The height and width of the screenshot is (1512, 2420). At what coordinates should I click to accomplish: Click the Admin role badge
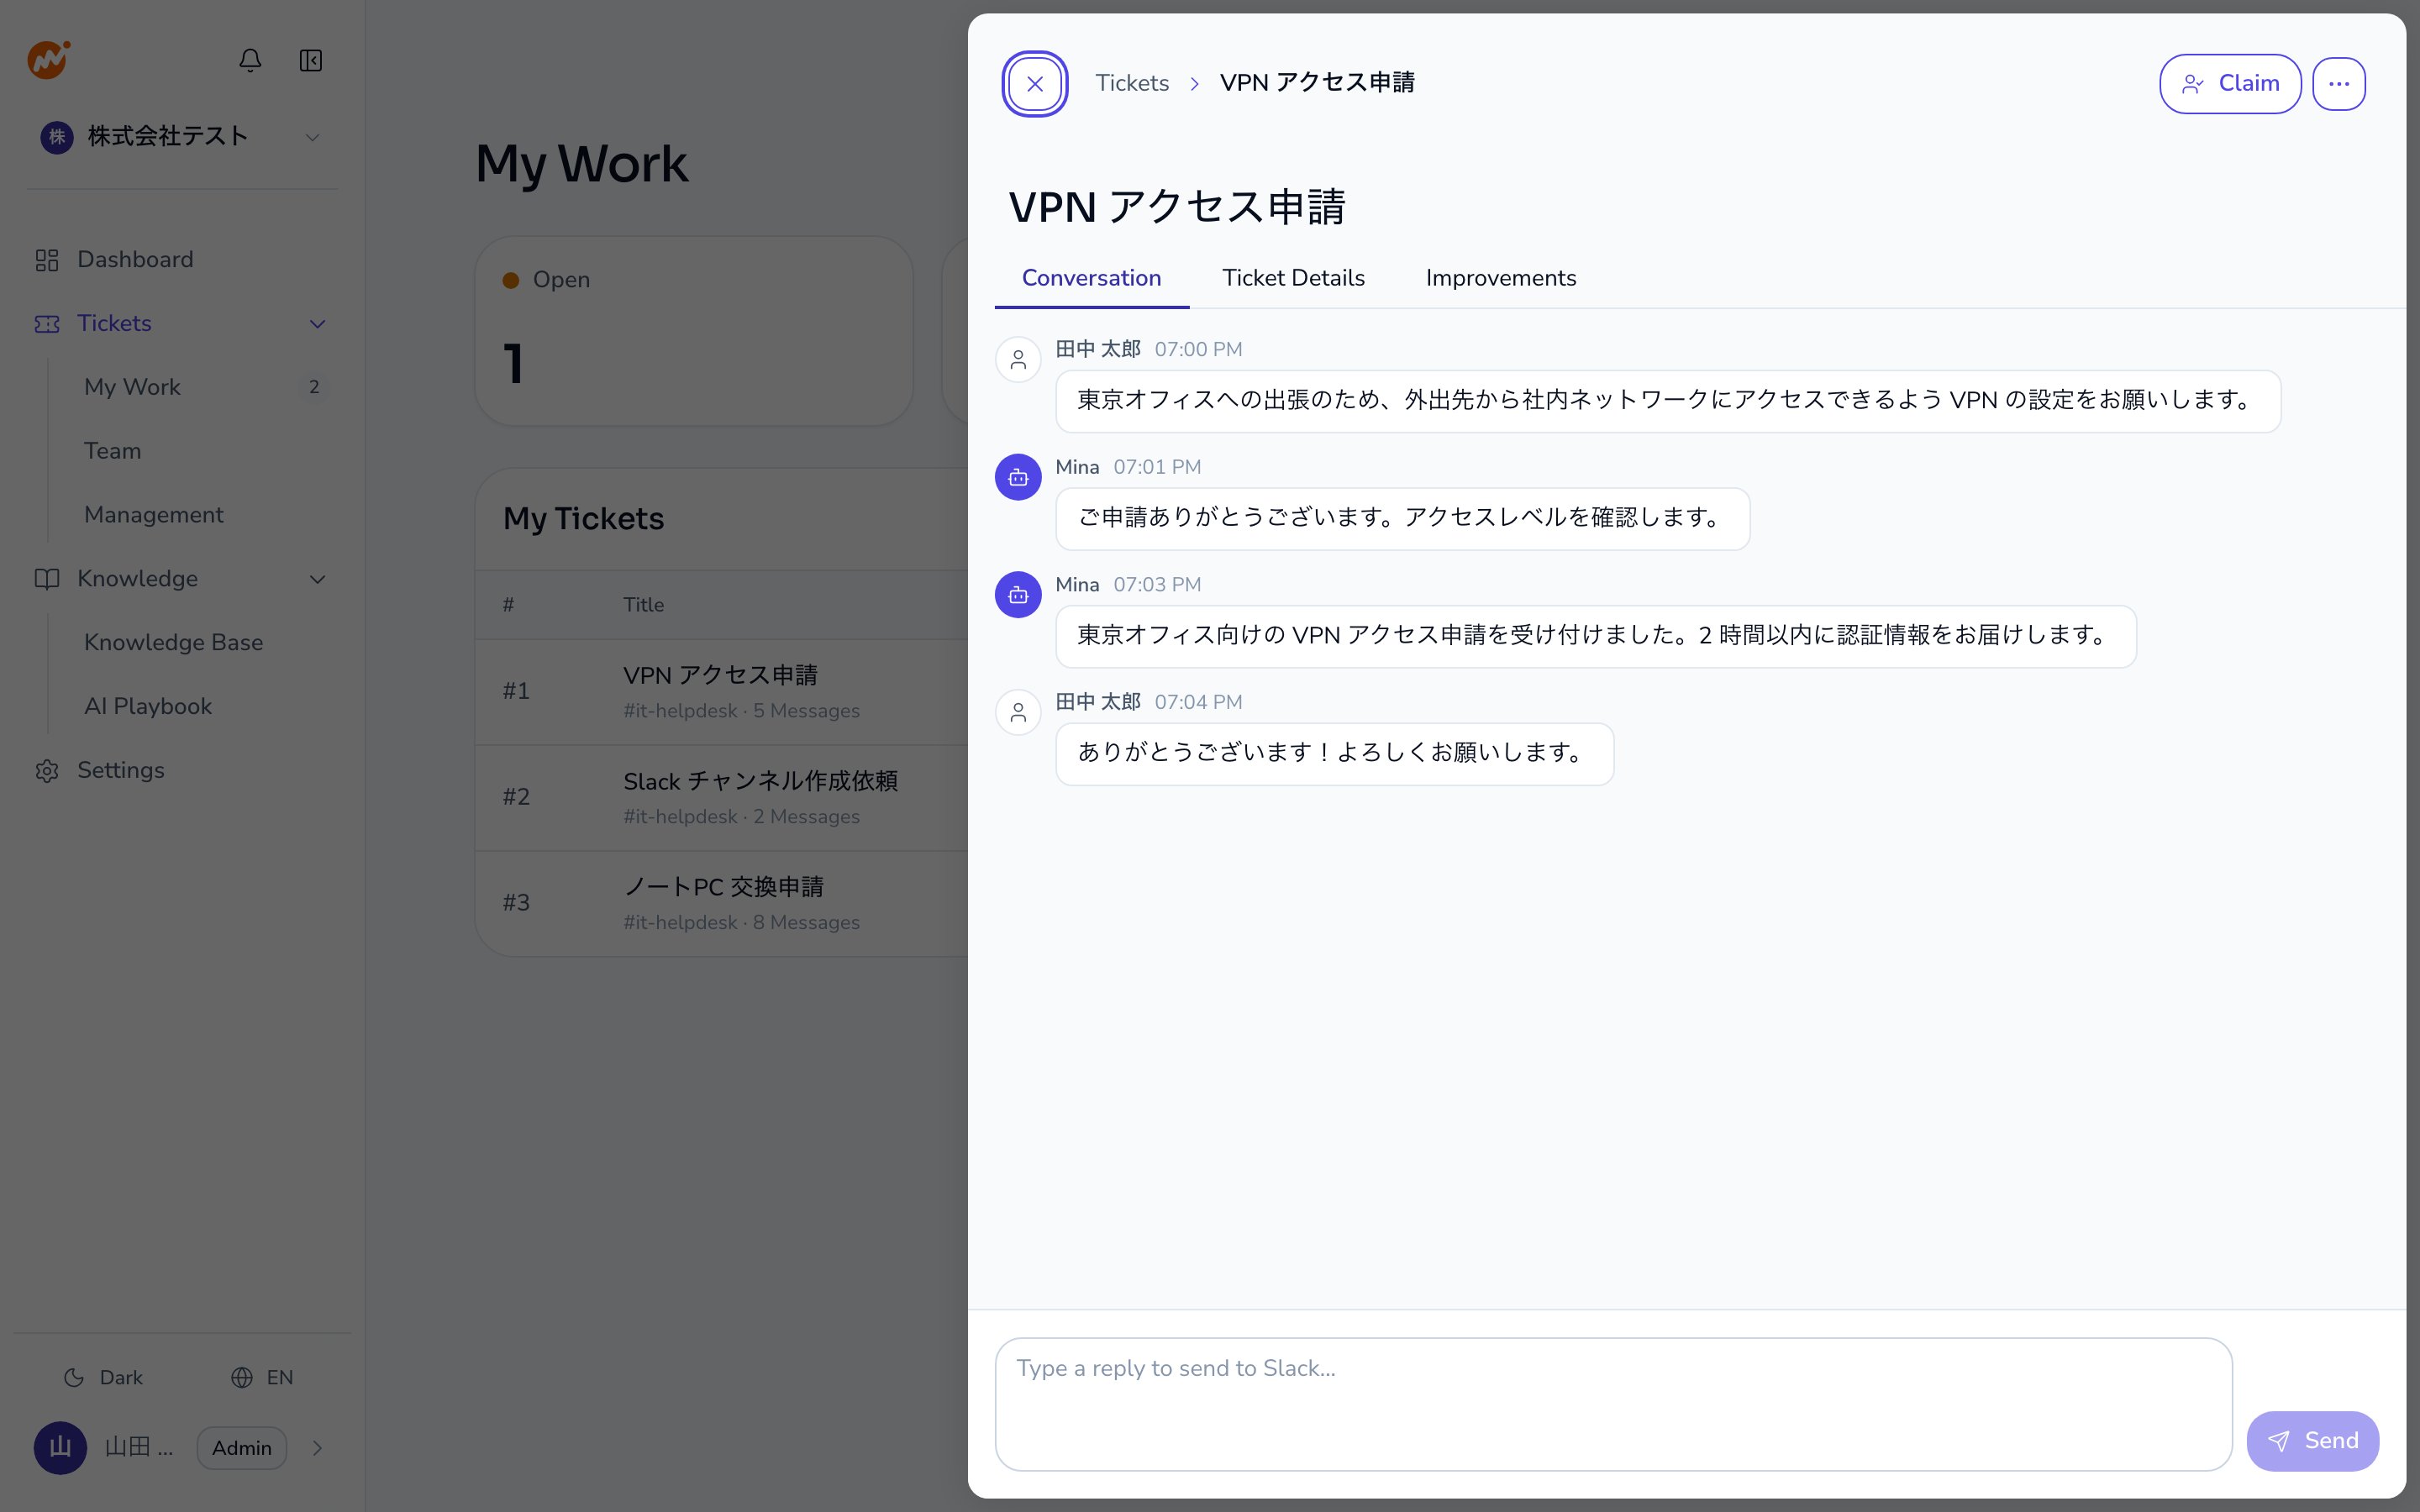[242, 1448]
